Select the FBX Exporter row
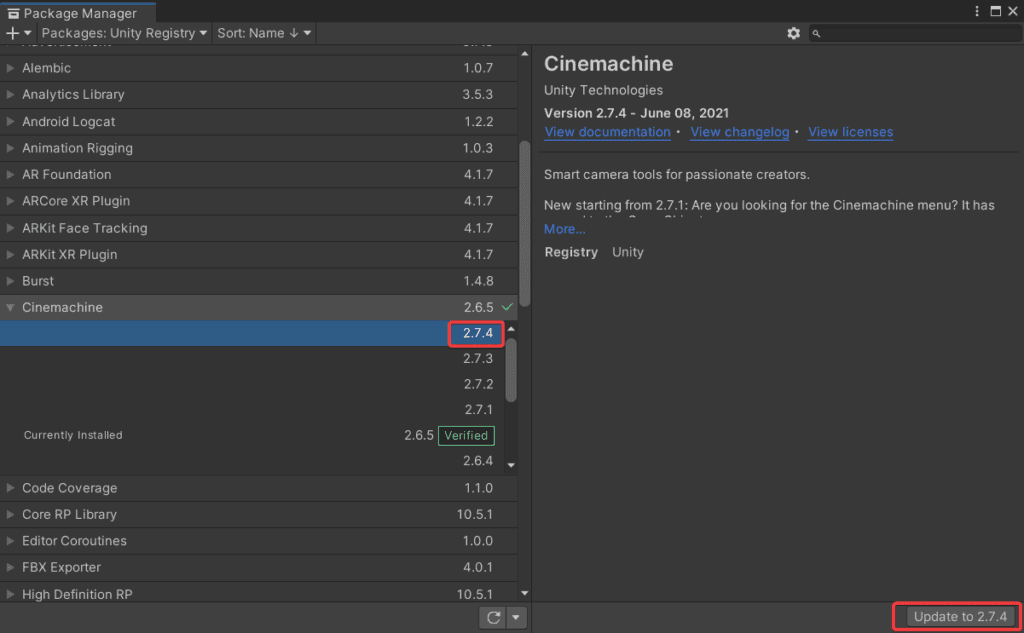This screenshot has height=633, width=1024. coord(259,568)
